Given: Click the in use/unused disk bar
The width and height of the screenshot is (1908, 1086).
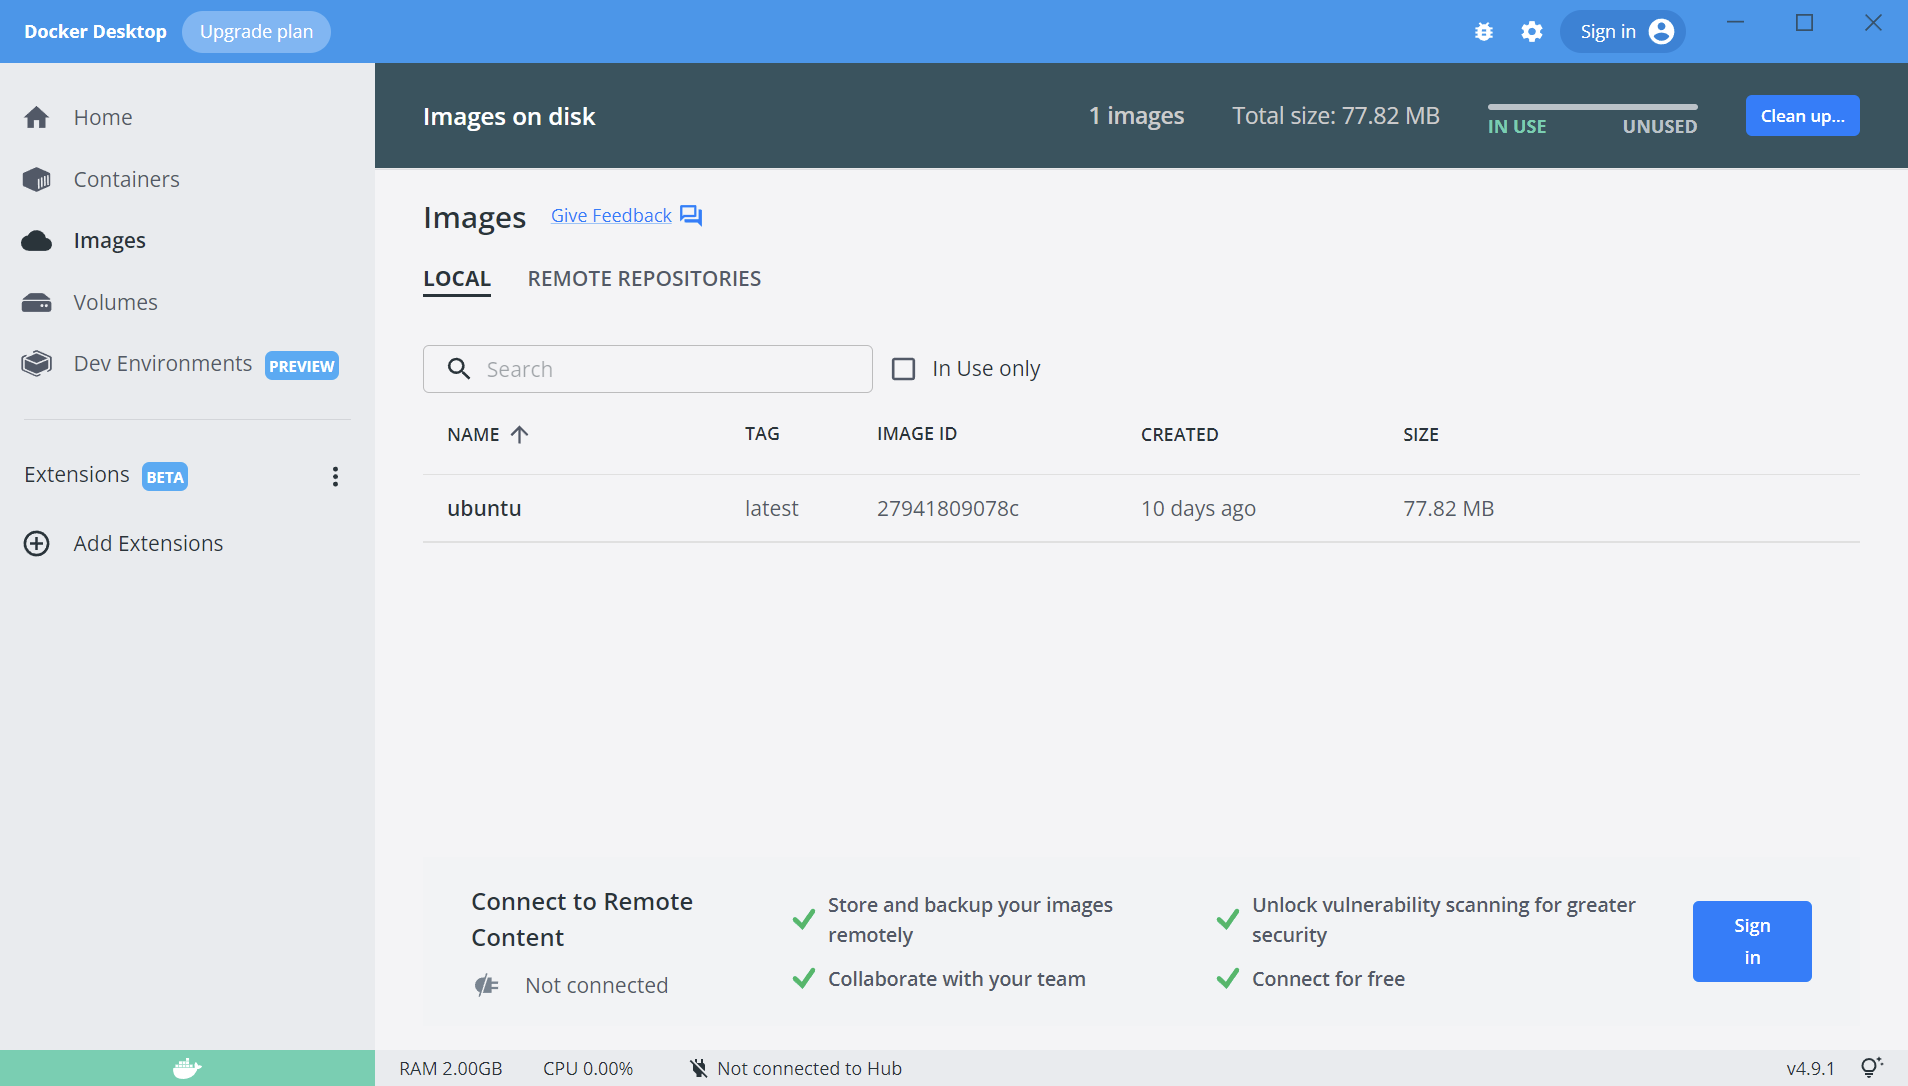Looking at the screenshot, I should [1592, 107].
